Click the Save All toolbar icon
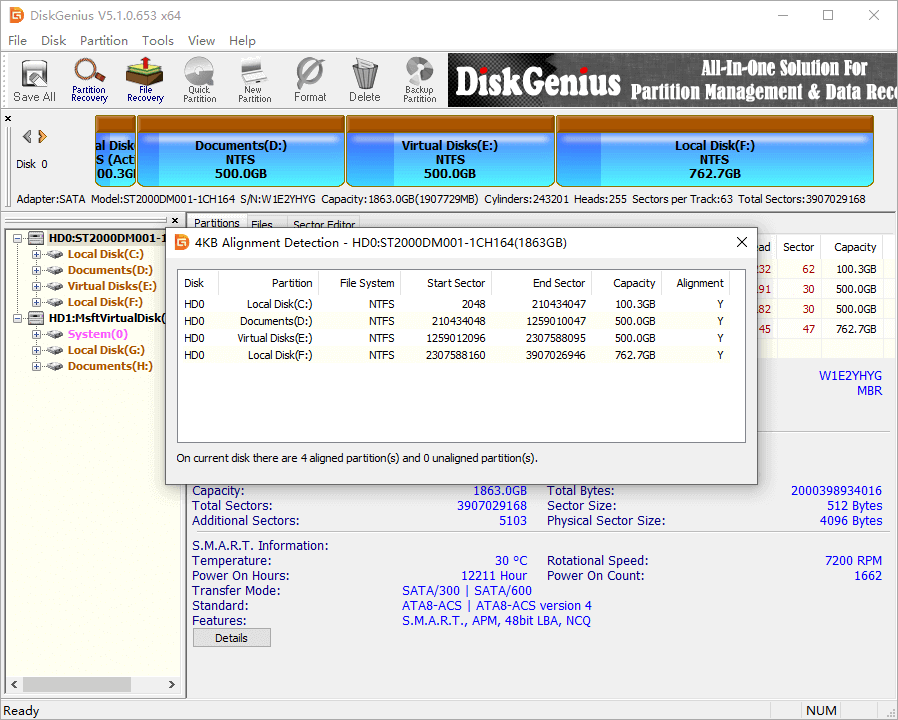This screenshot has height=720, width=898. tap(34, 80)
